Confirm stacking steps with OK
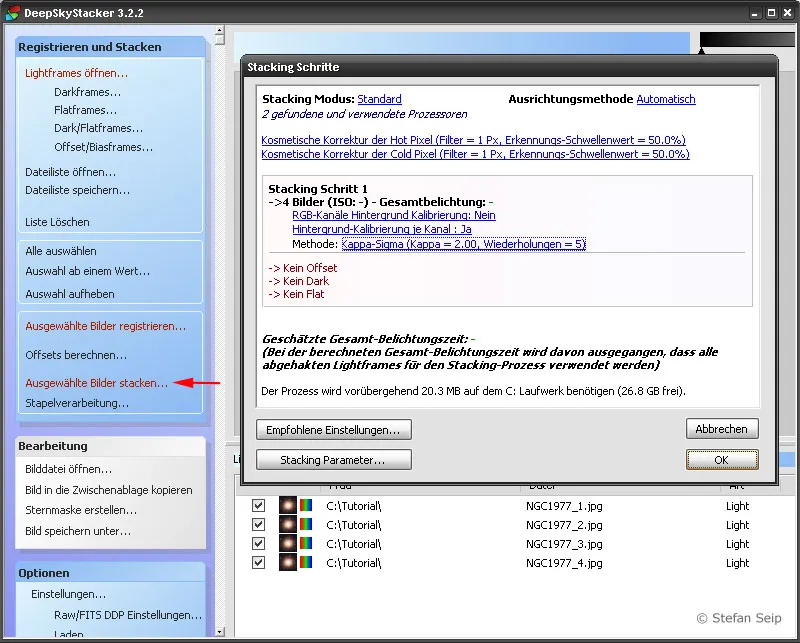 pyautogui.click(x=722, y=460)
